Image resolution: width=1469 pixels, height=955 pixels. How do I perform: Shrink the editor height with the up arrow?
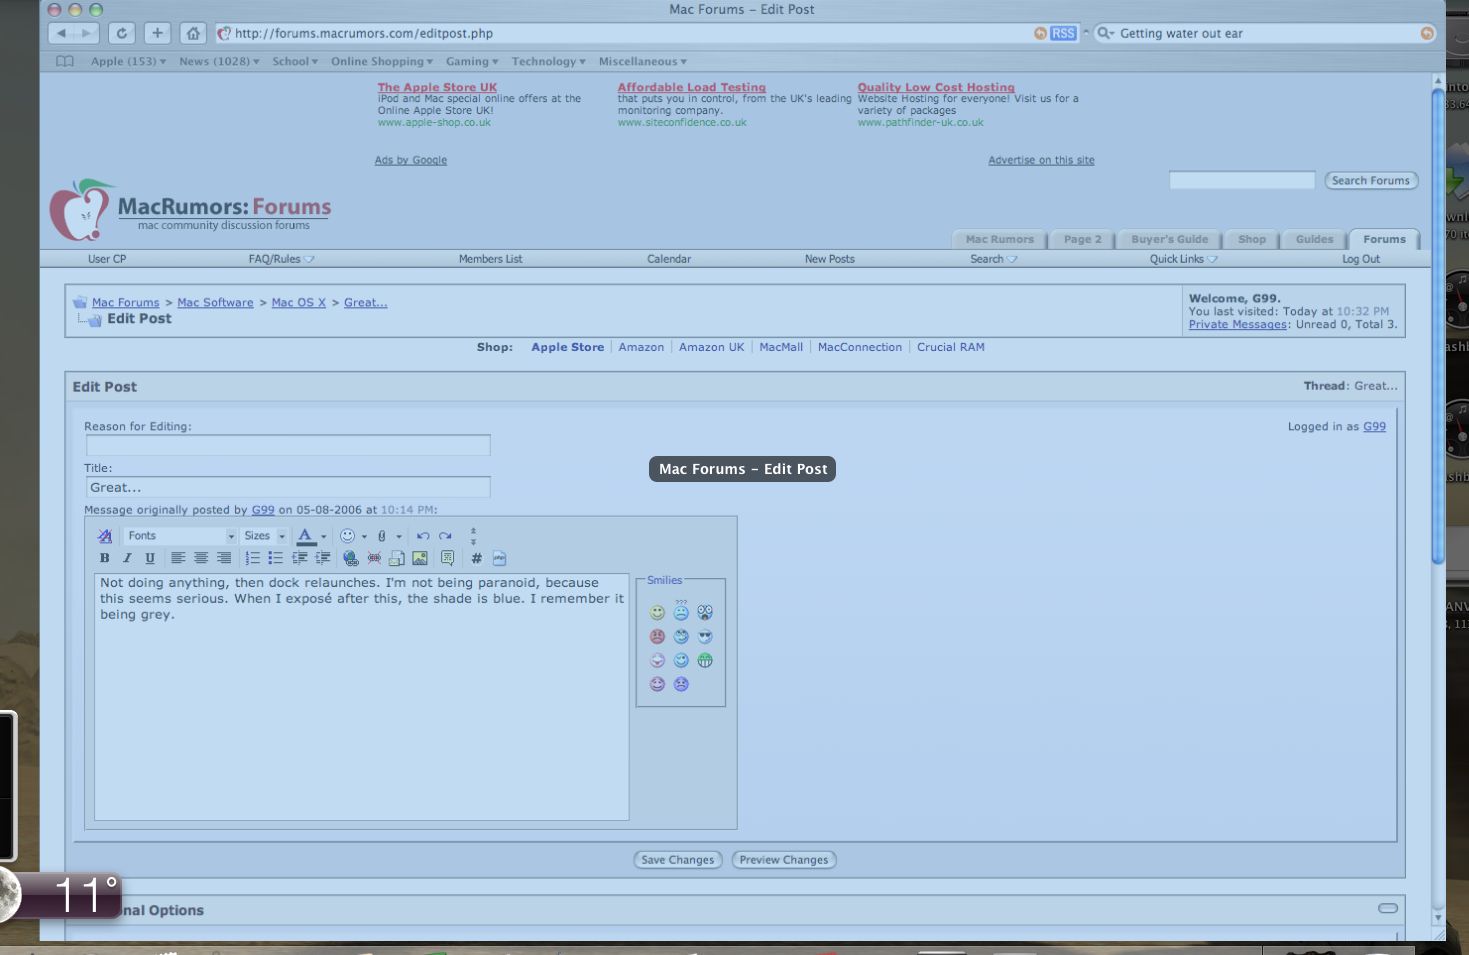[x=473, y=531]
